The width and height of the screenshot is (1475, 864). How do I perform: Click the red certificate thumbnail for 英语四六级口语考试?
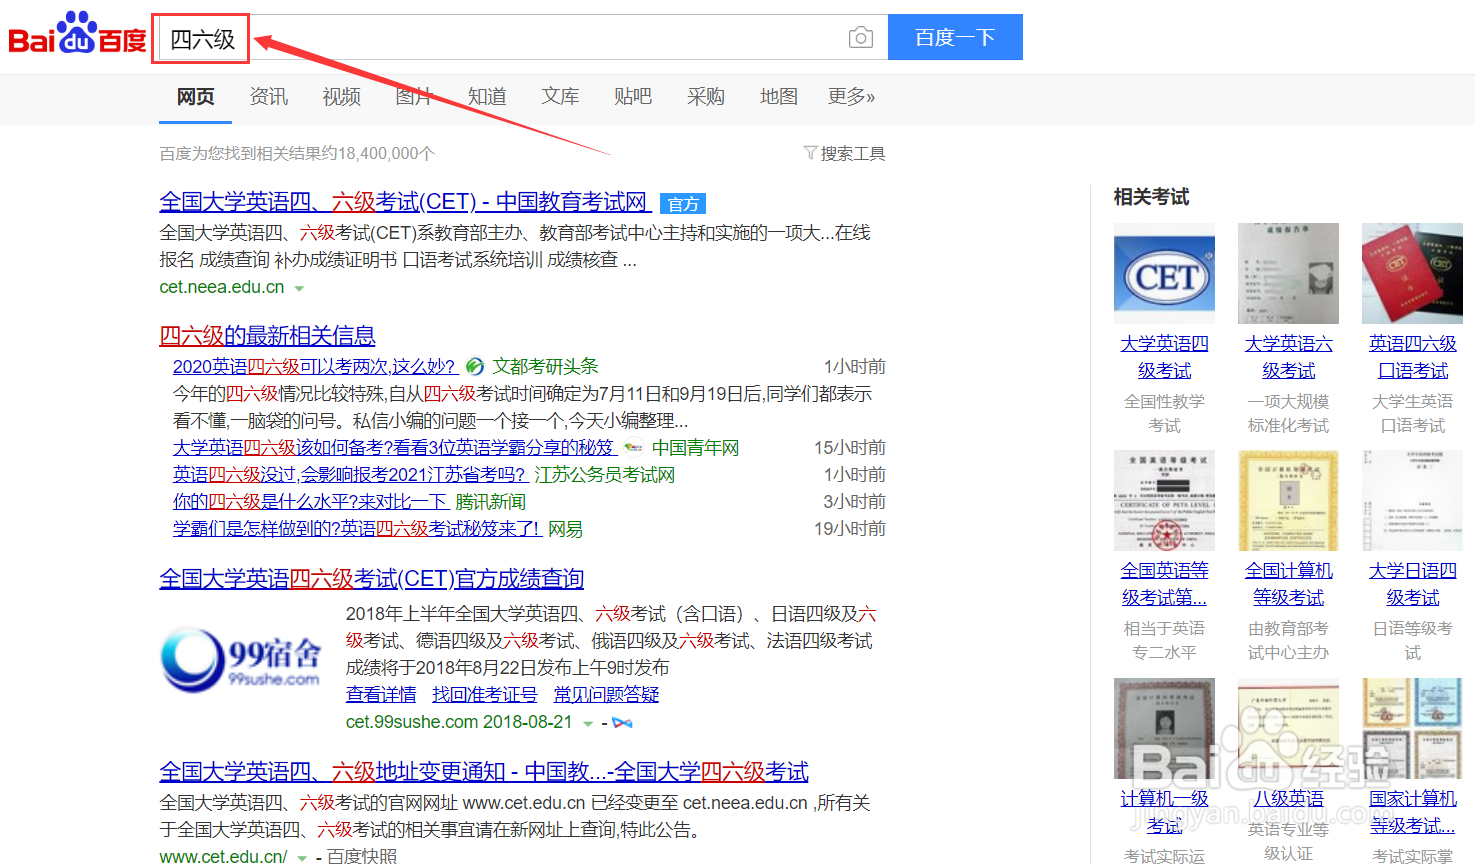tap(1412, 273)
